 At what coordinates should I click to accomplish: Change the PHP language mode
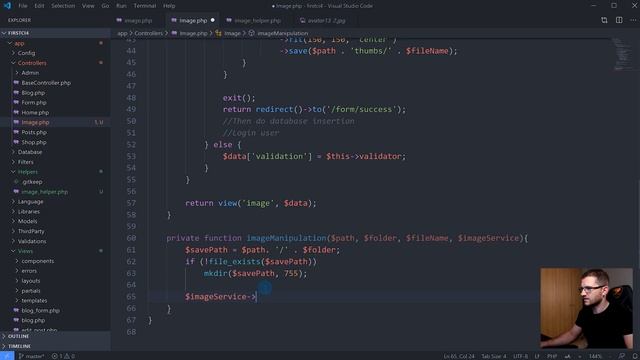(552, 356)
